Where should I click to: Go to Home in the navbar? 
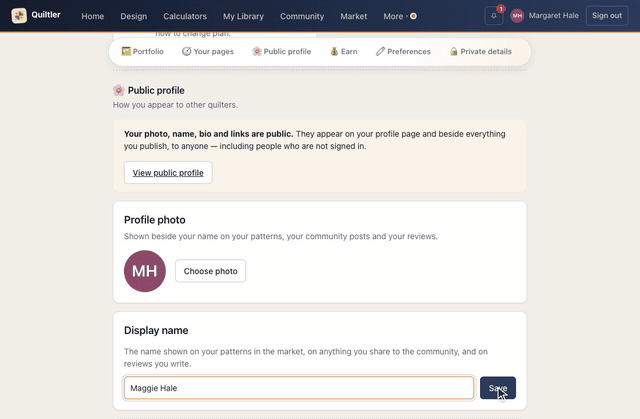pos(93,16)
